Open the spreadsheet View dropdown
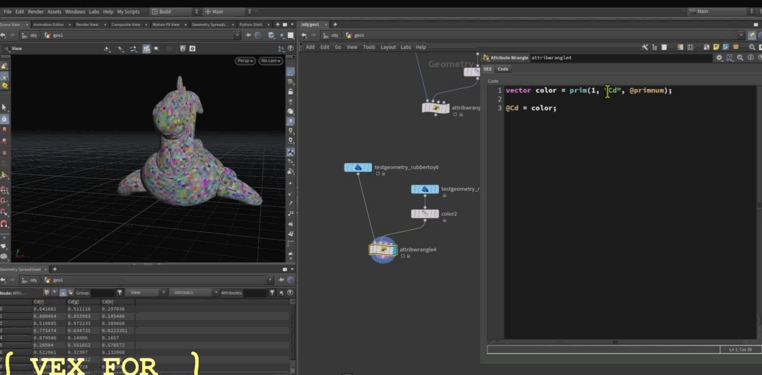 pos(146,293)
